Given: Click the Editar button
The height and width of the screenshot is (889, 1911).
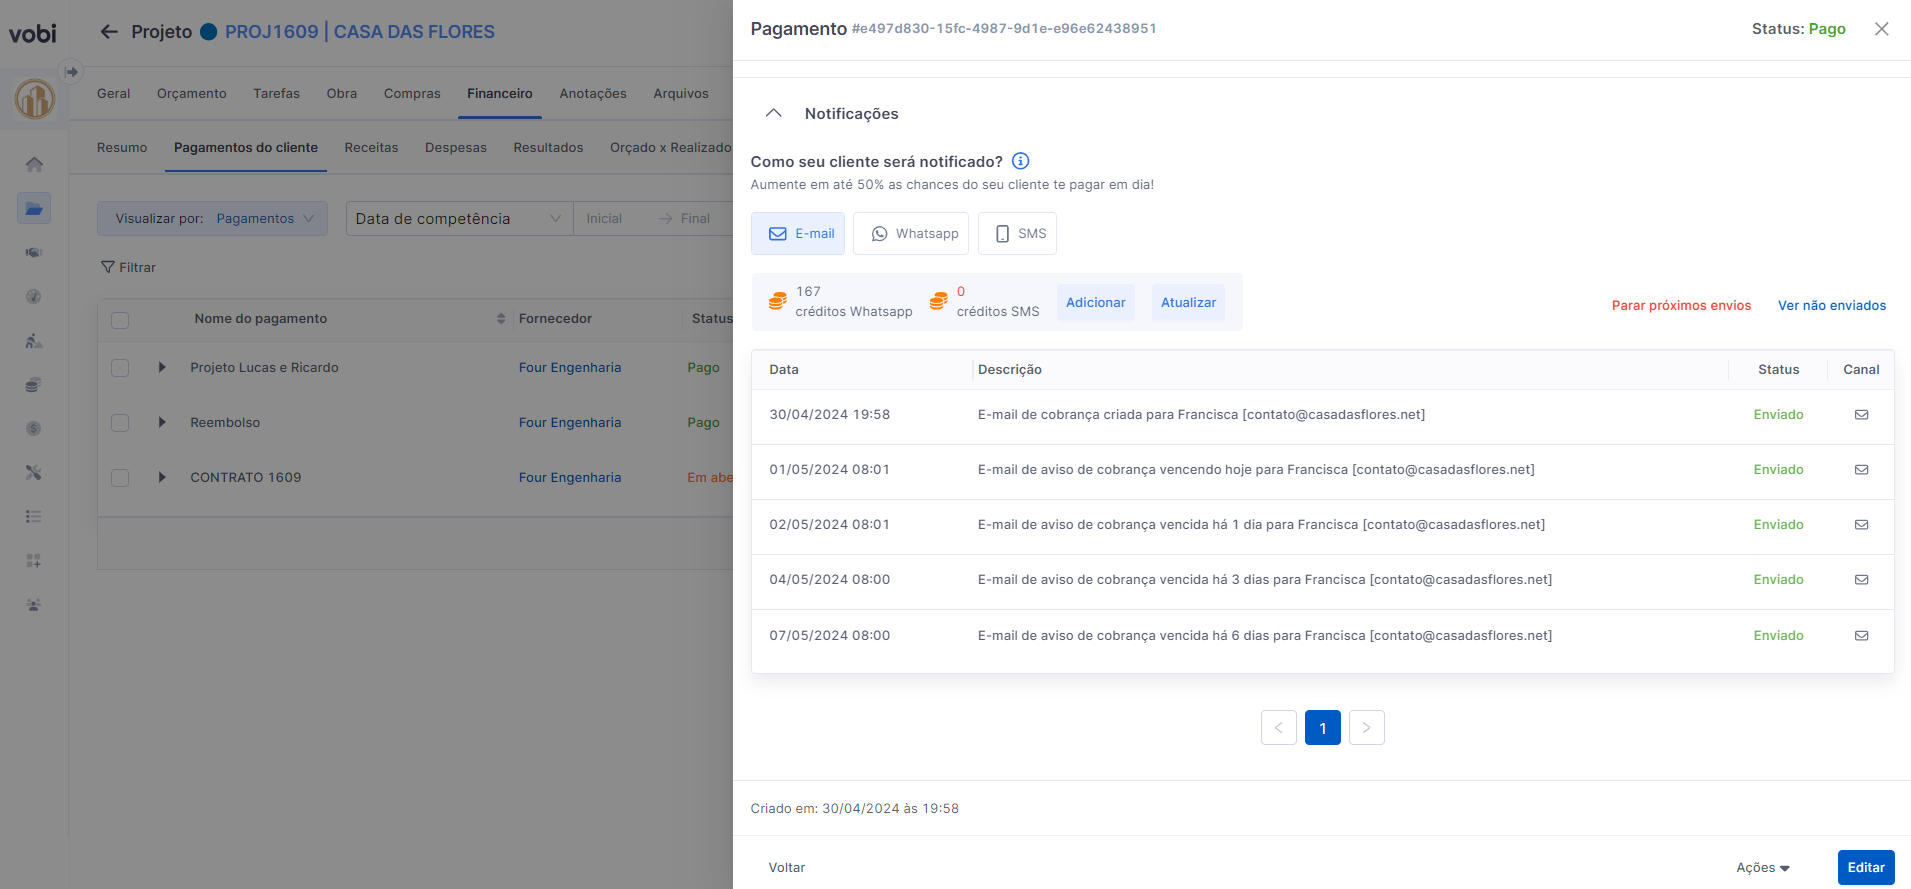Looking at the screenshot, I should (1866, 868).
